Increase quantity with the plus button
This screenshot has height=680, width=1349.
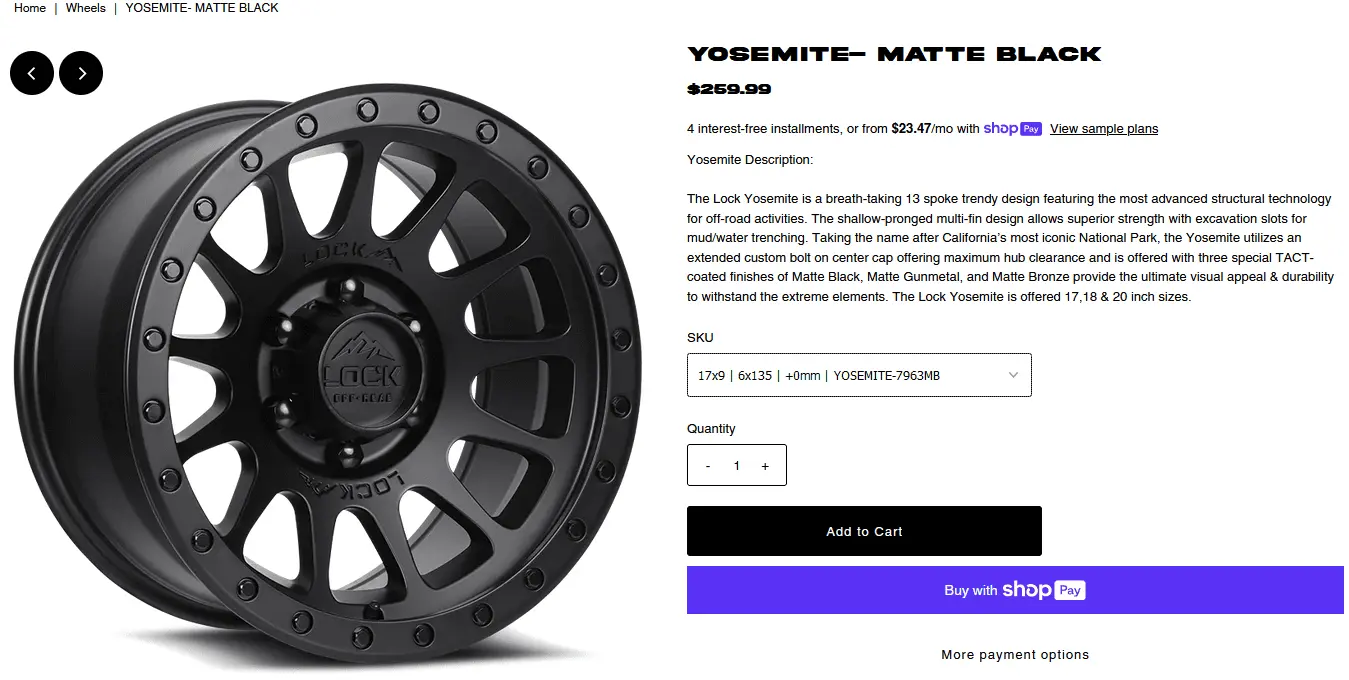765,466
